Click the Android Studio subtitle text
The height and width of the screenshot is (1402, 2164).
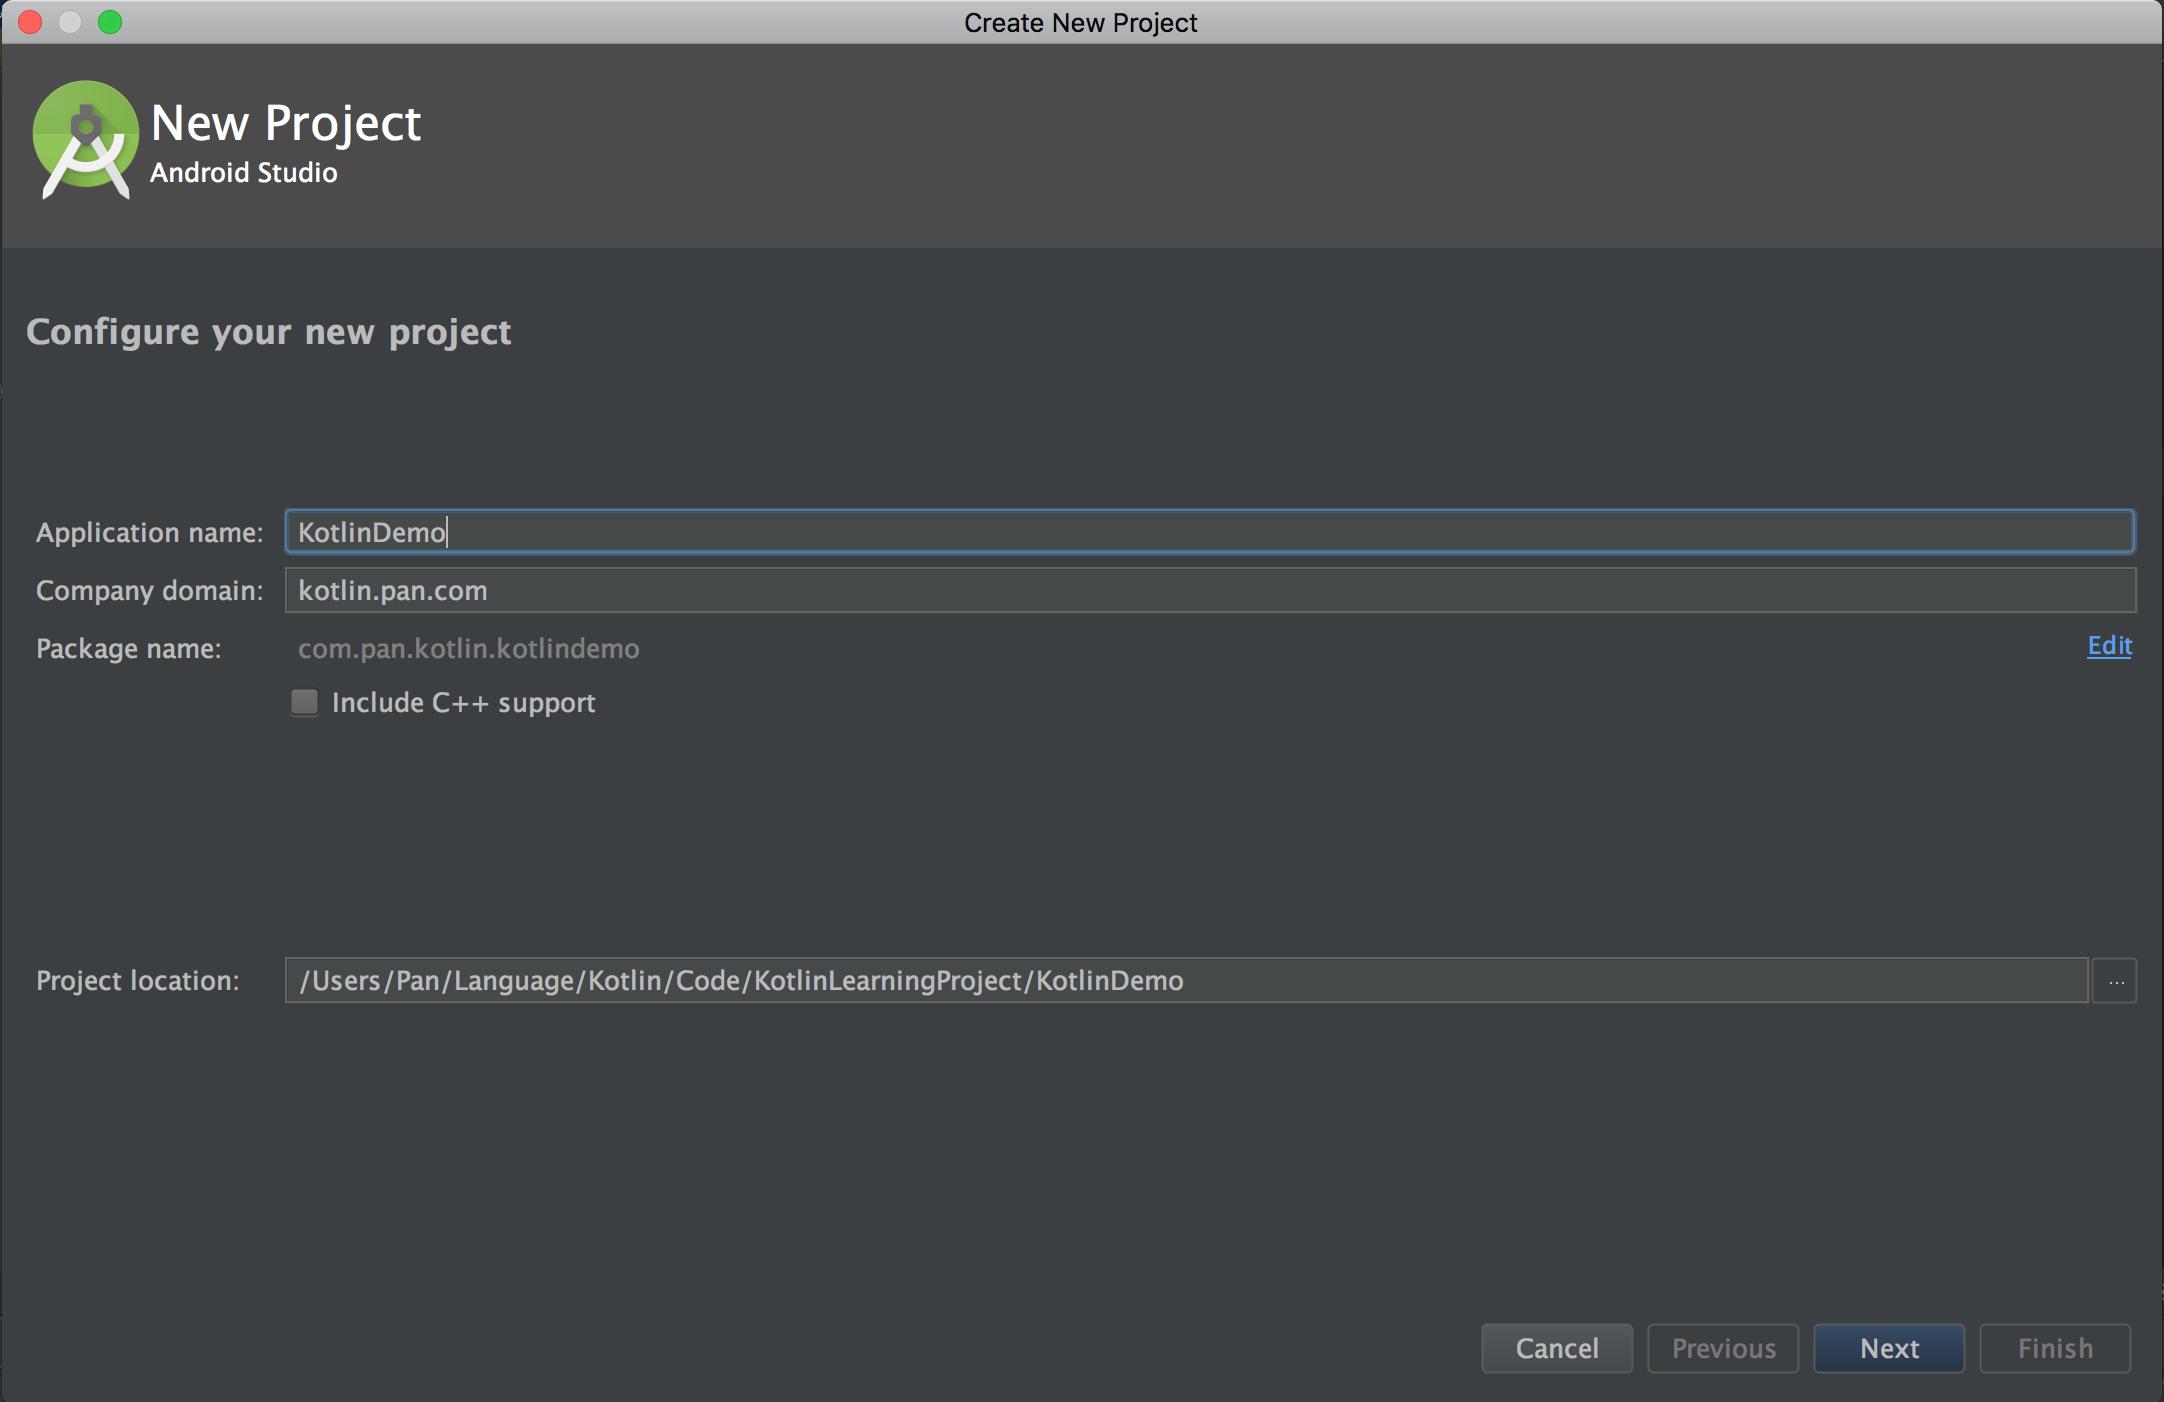coord(243,173)
